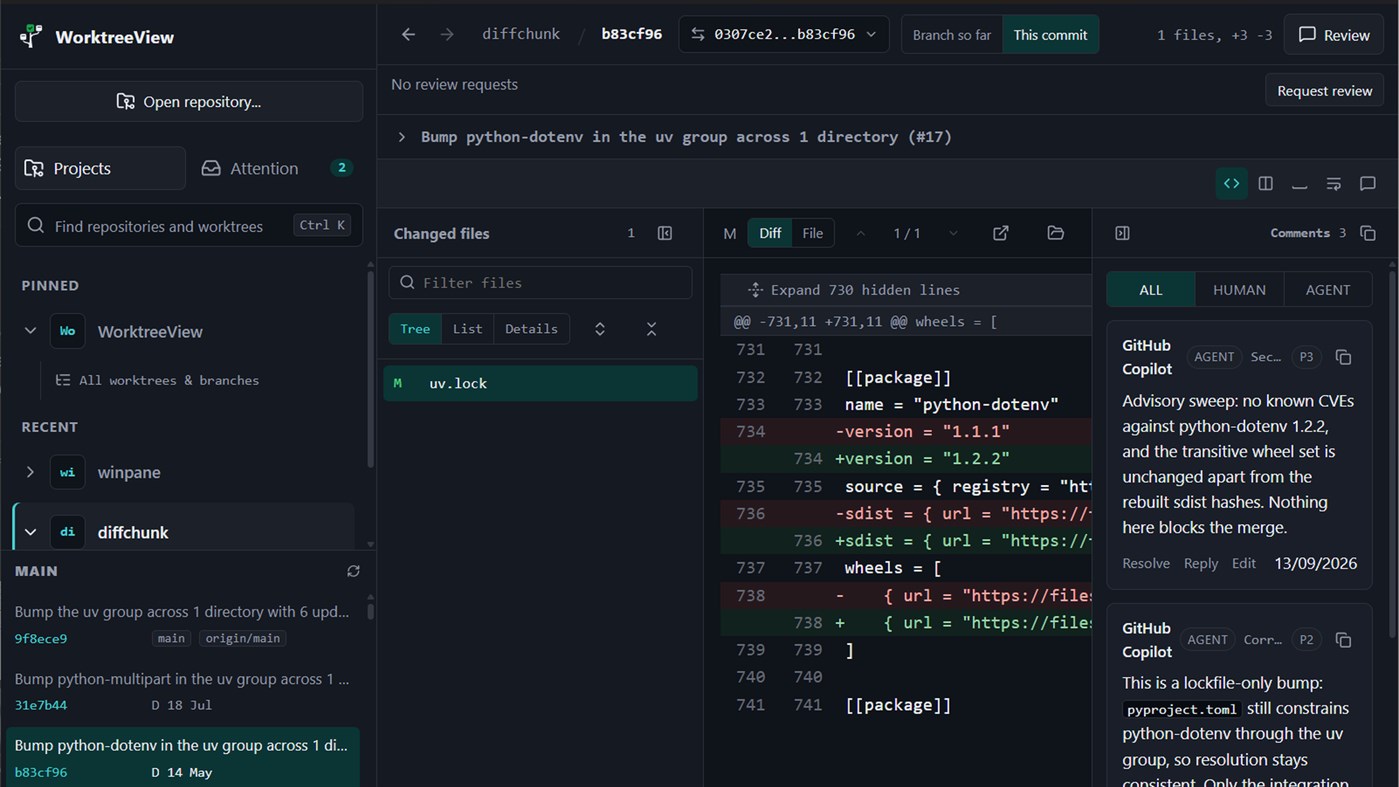This screenshot has width=1399, height=787.
Task: Select the split diff view icon
Action: point(1265,183)
